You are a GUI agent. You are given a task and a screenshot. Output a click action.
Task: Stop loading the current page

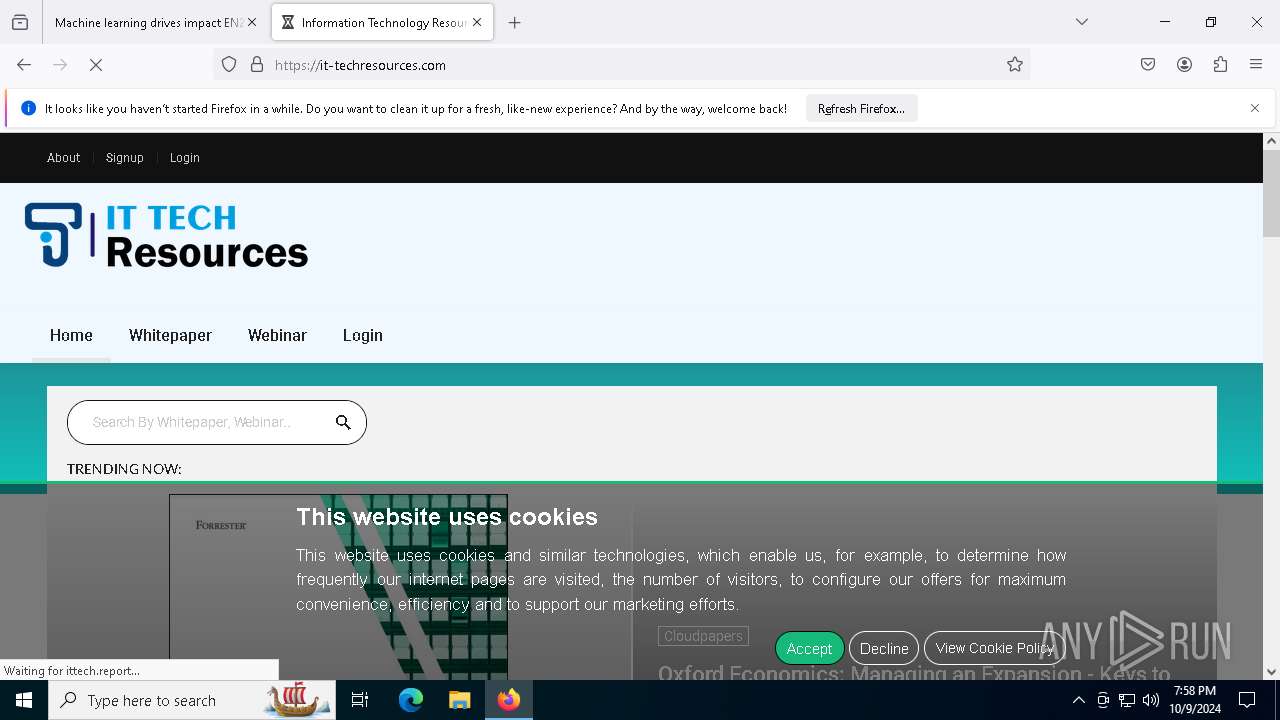point(96,65)
